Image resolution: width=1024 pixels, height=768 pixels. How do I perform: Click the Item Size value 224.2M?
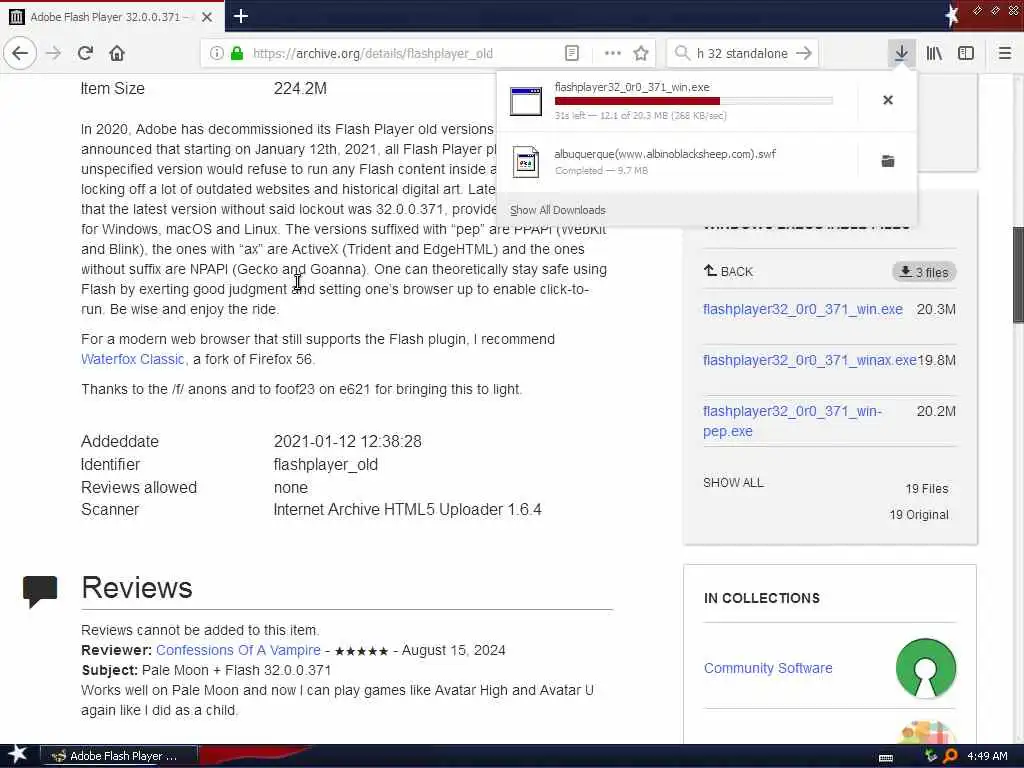click(300, 88)
